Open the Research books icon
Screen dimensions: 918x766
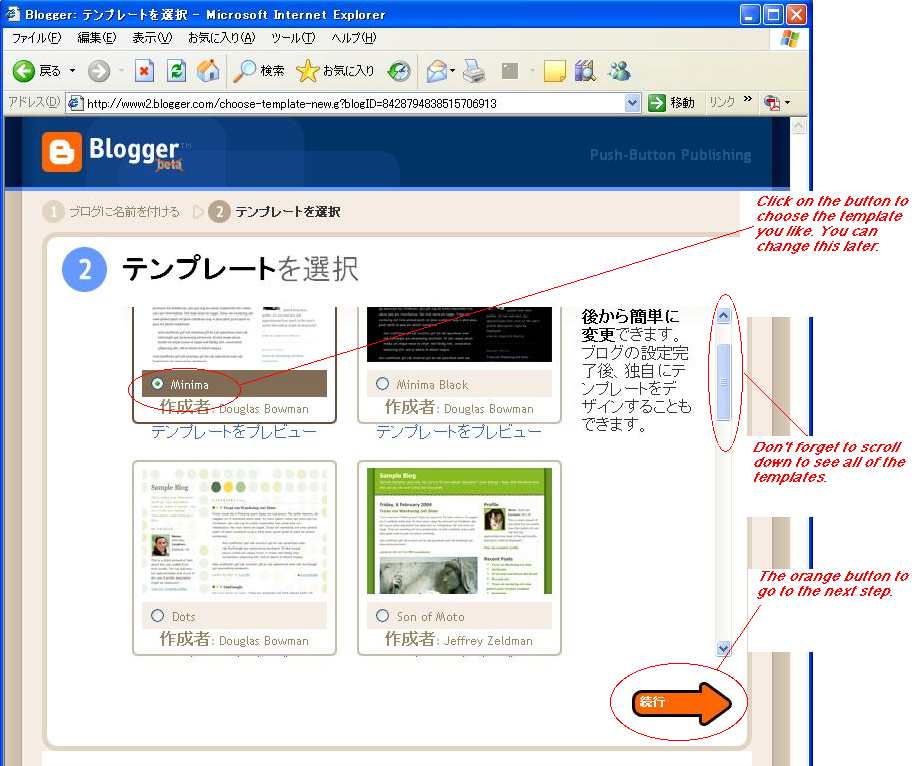585,71
